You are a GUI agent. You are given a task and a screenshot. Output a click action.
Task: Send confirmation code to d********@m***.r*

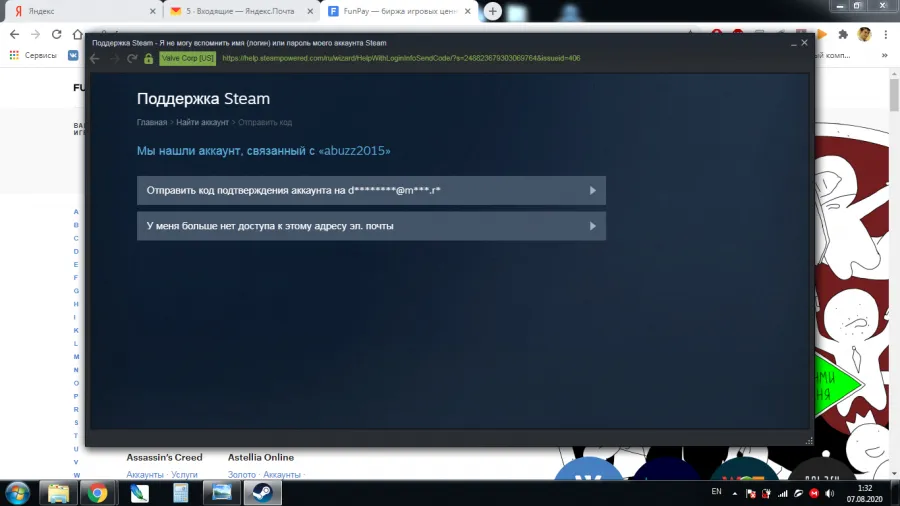371,190
